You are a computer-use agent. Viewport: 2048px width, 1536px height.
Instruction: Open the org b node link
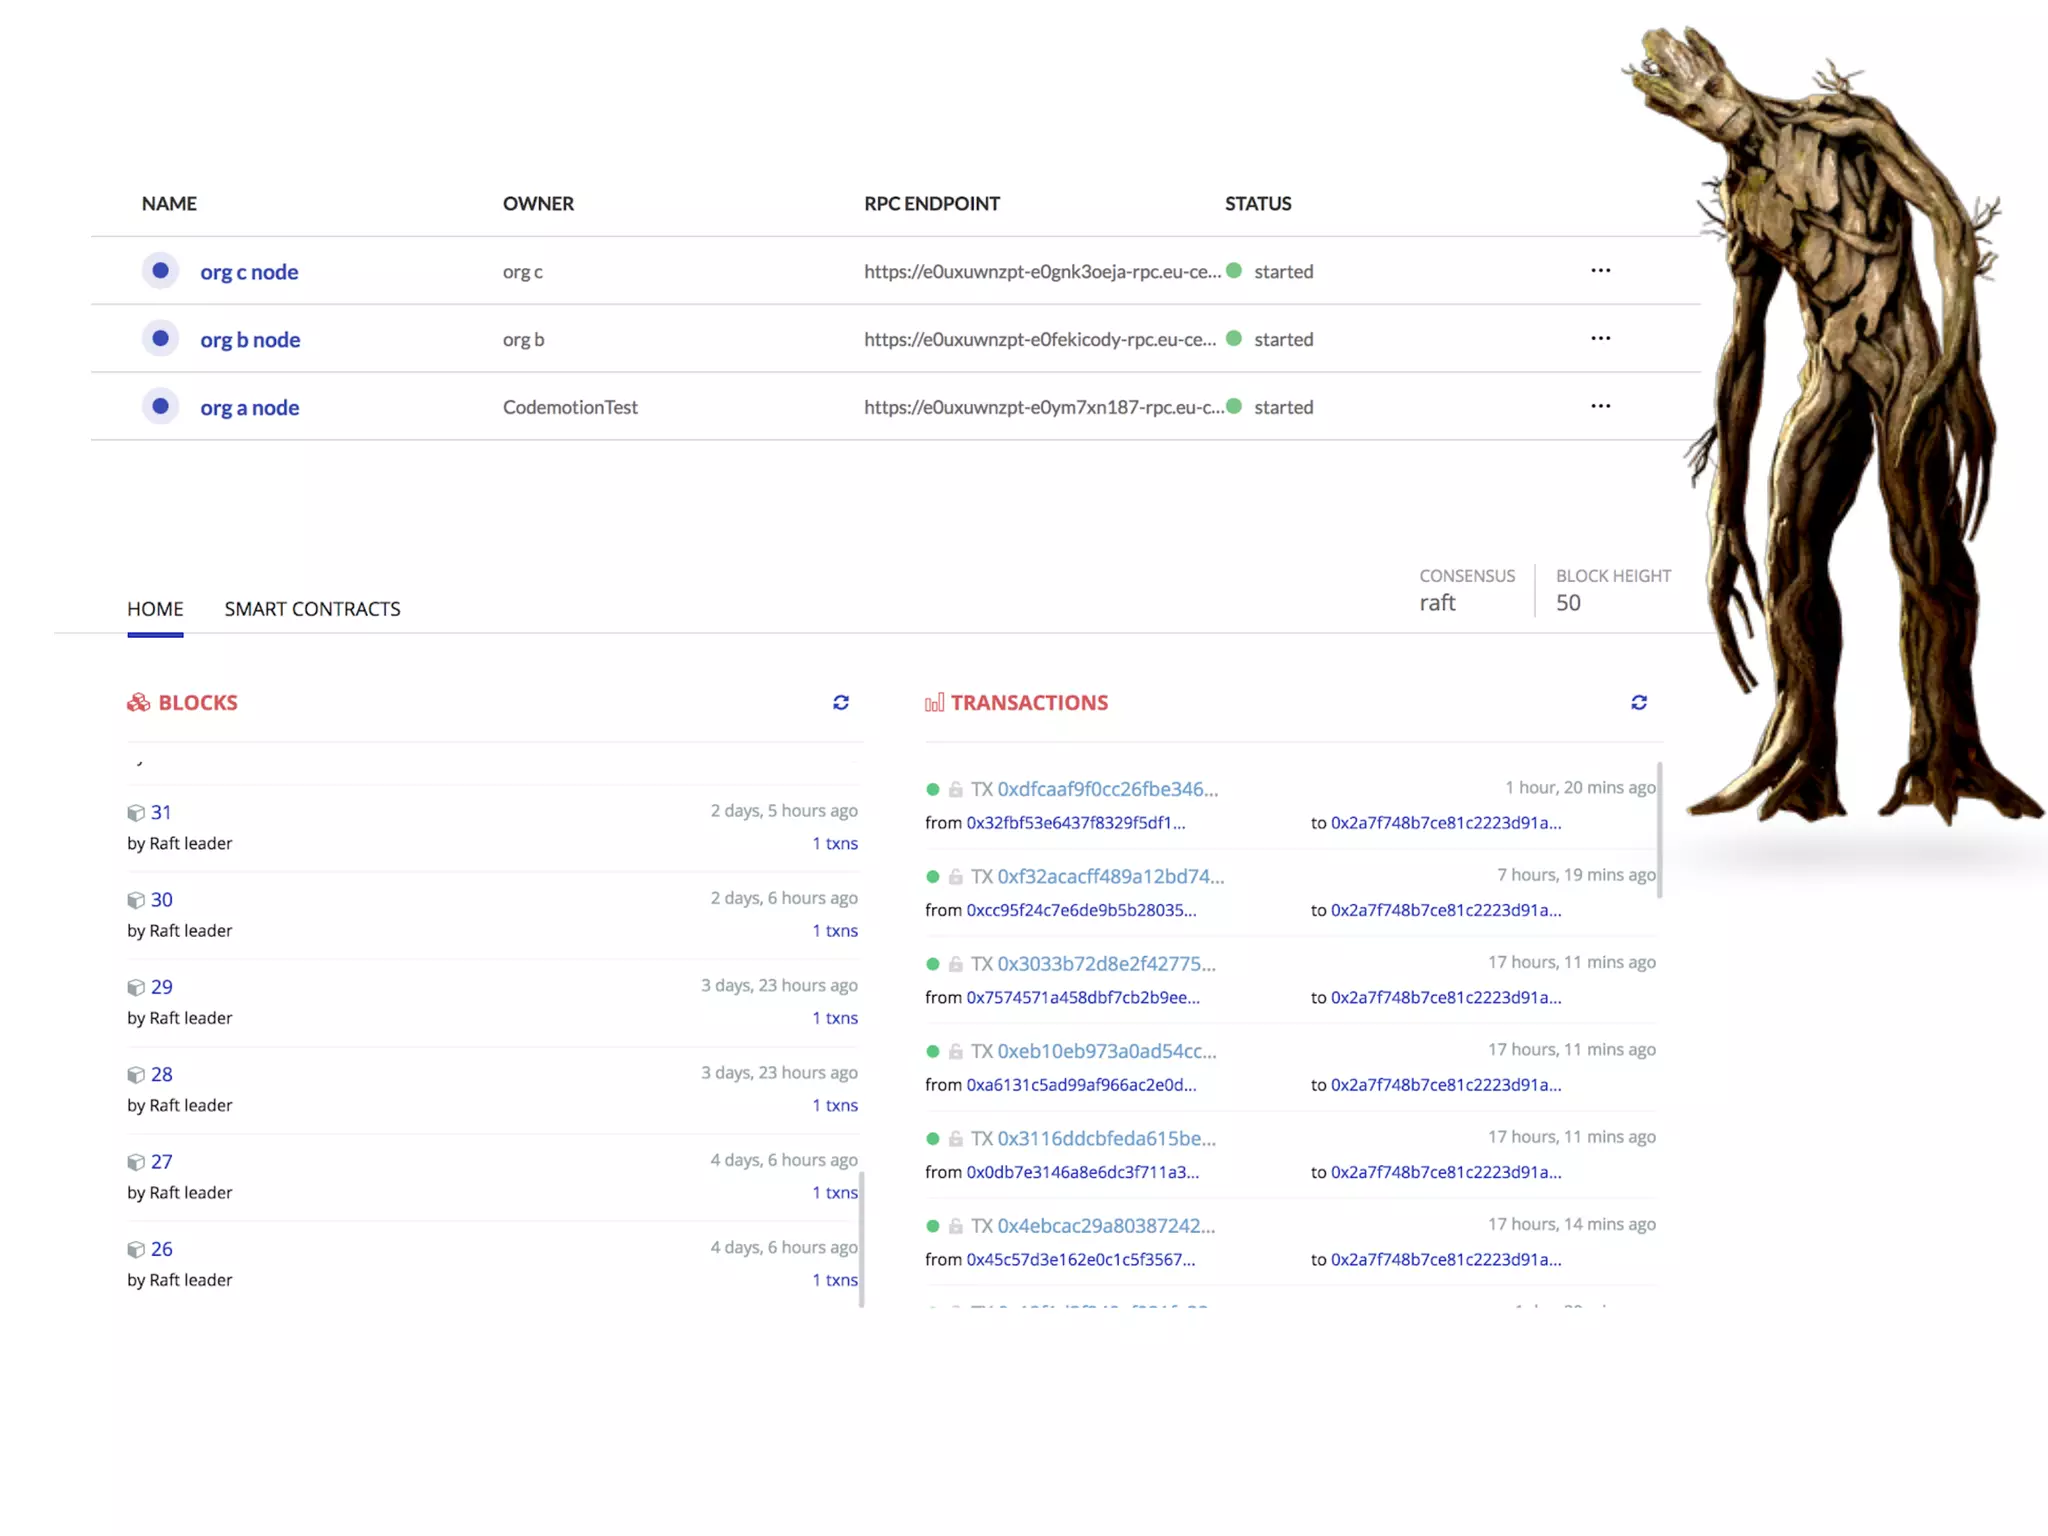250,340
